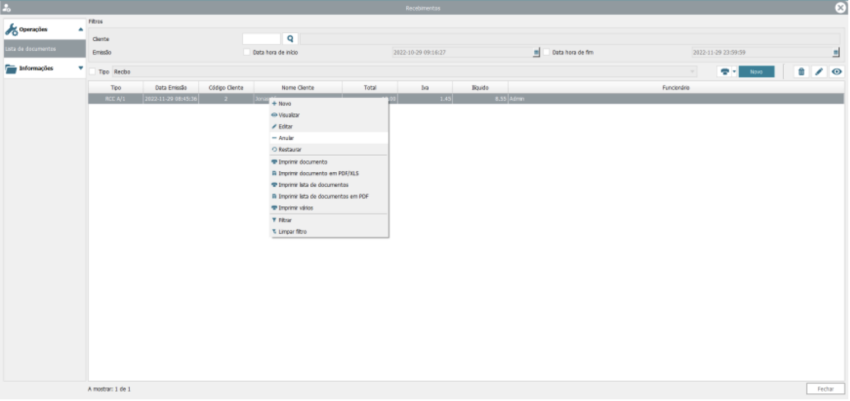This screenshot has height=401, width=850.
Task: Click the Informações folder icon
Action: pos(12,69)
